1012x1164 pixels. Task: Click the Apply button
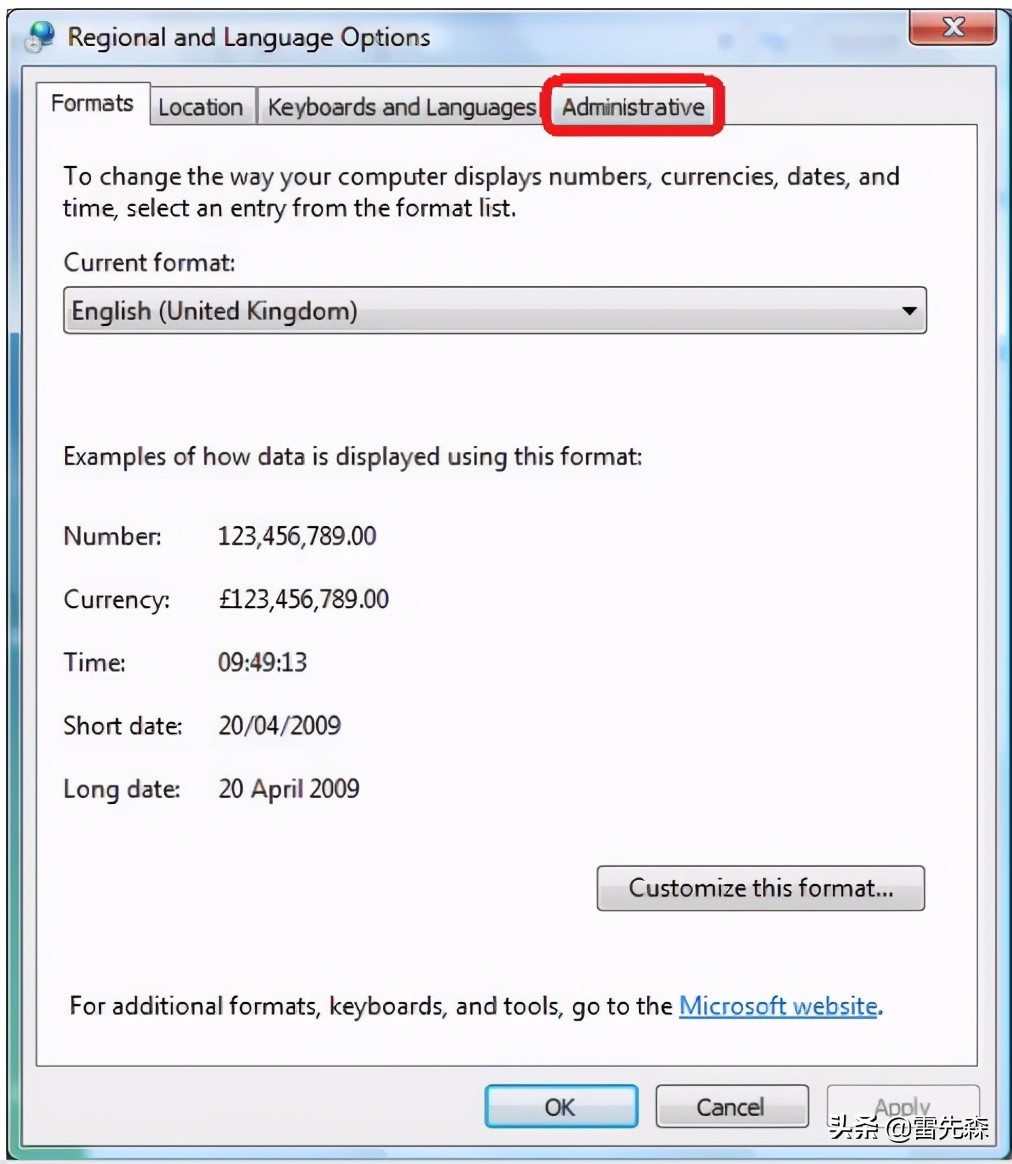click(x=903, y=1107)
